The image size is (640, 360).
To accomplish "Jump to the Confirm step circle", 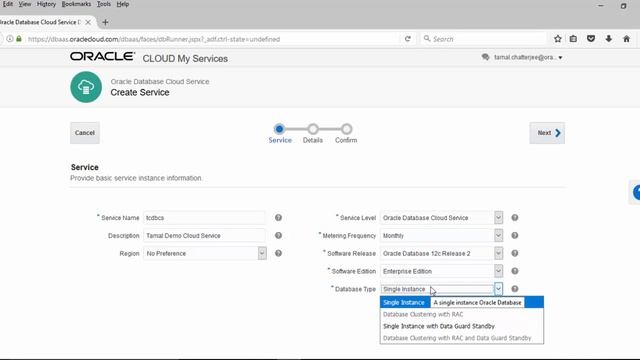I will click(x=347, y=129).
